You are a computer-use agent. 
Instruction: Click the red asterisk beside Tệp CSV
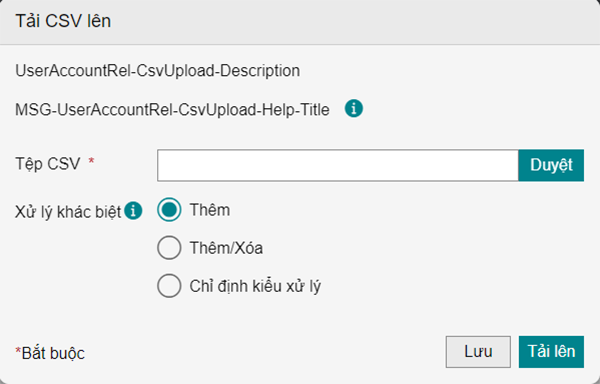91,161
